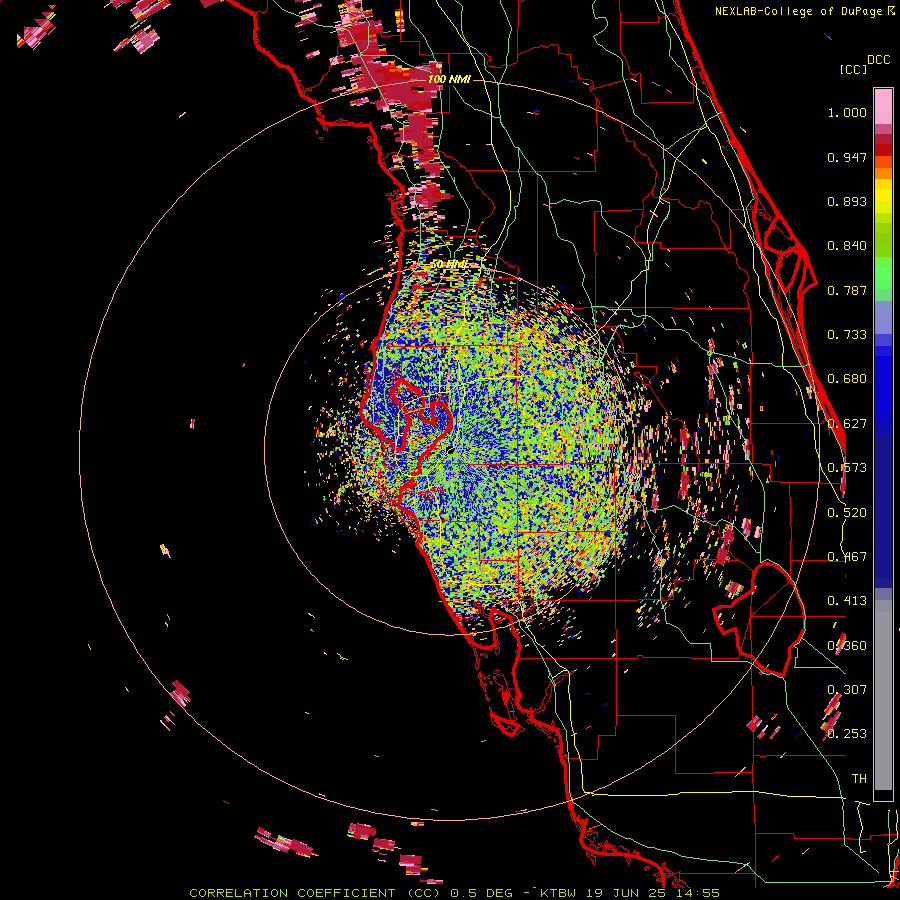Image resolution: width=900 pixels, height=900 pixels.
Task: Select the 0.840 scale value
Action: click(x=847, y=246)
